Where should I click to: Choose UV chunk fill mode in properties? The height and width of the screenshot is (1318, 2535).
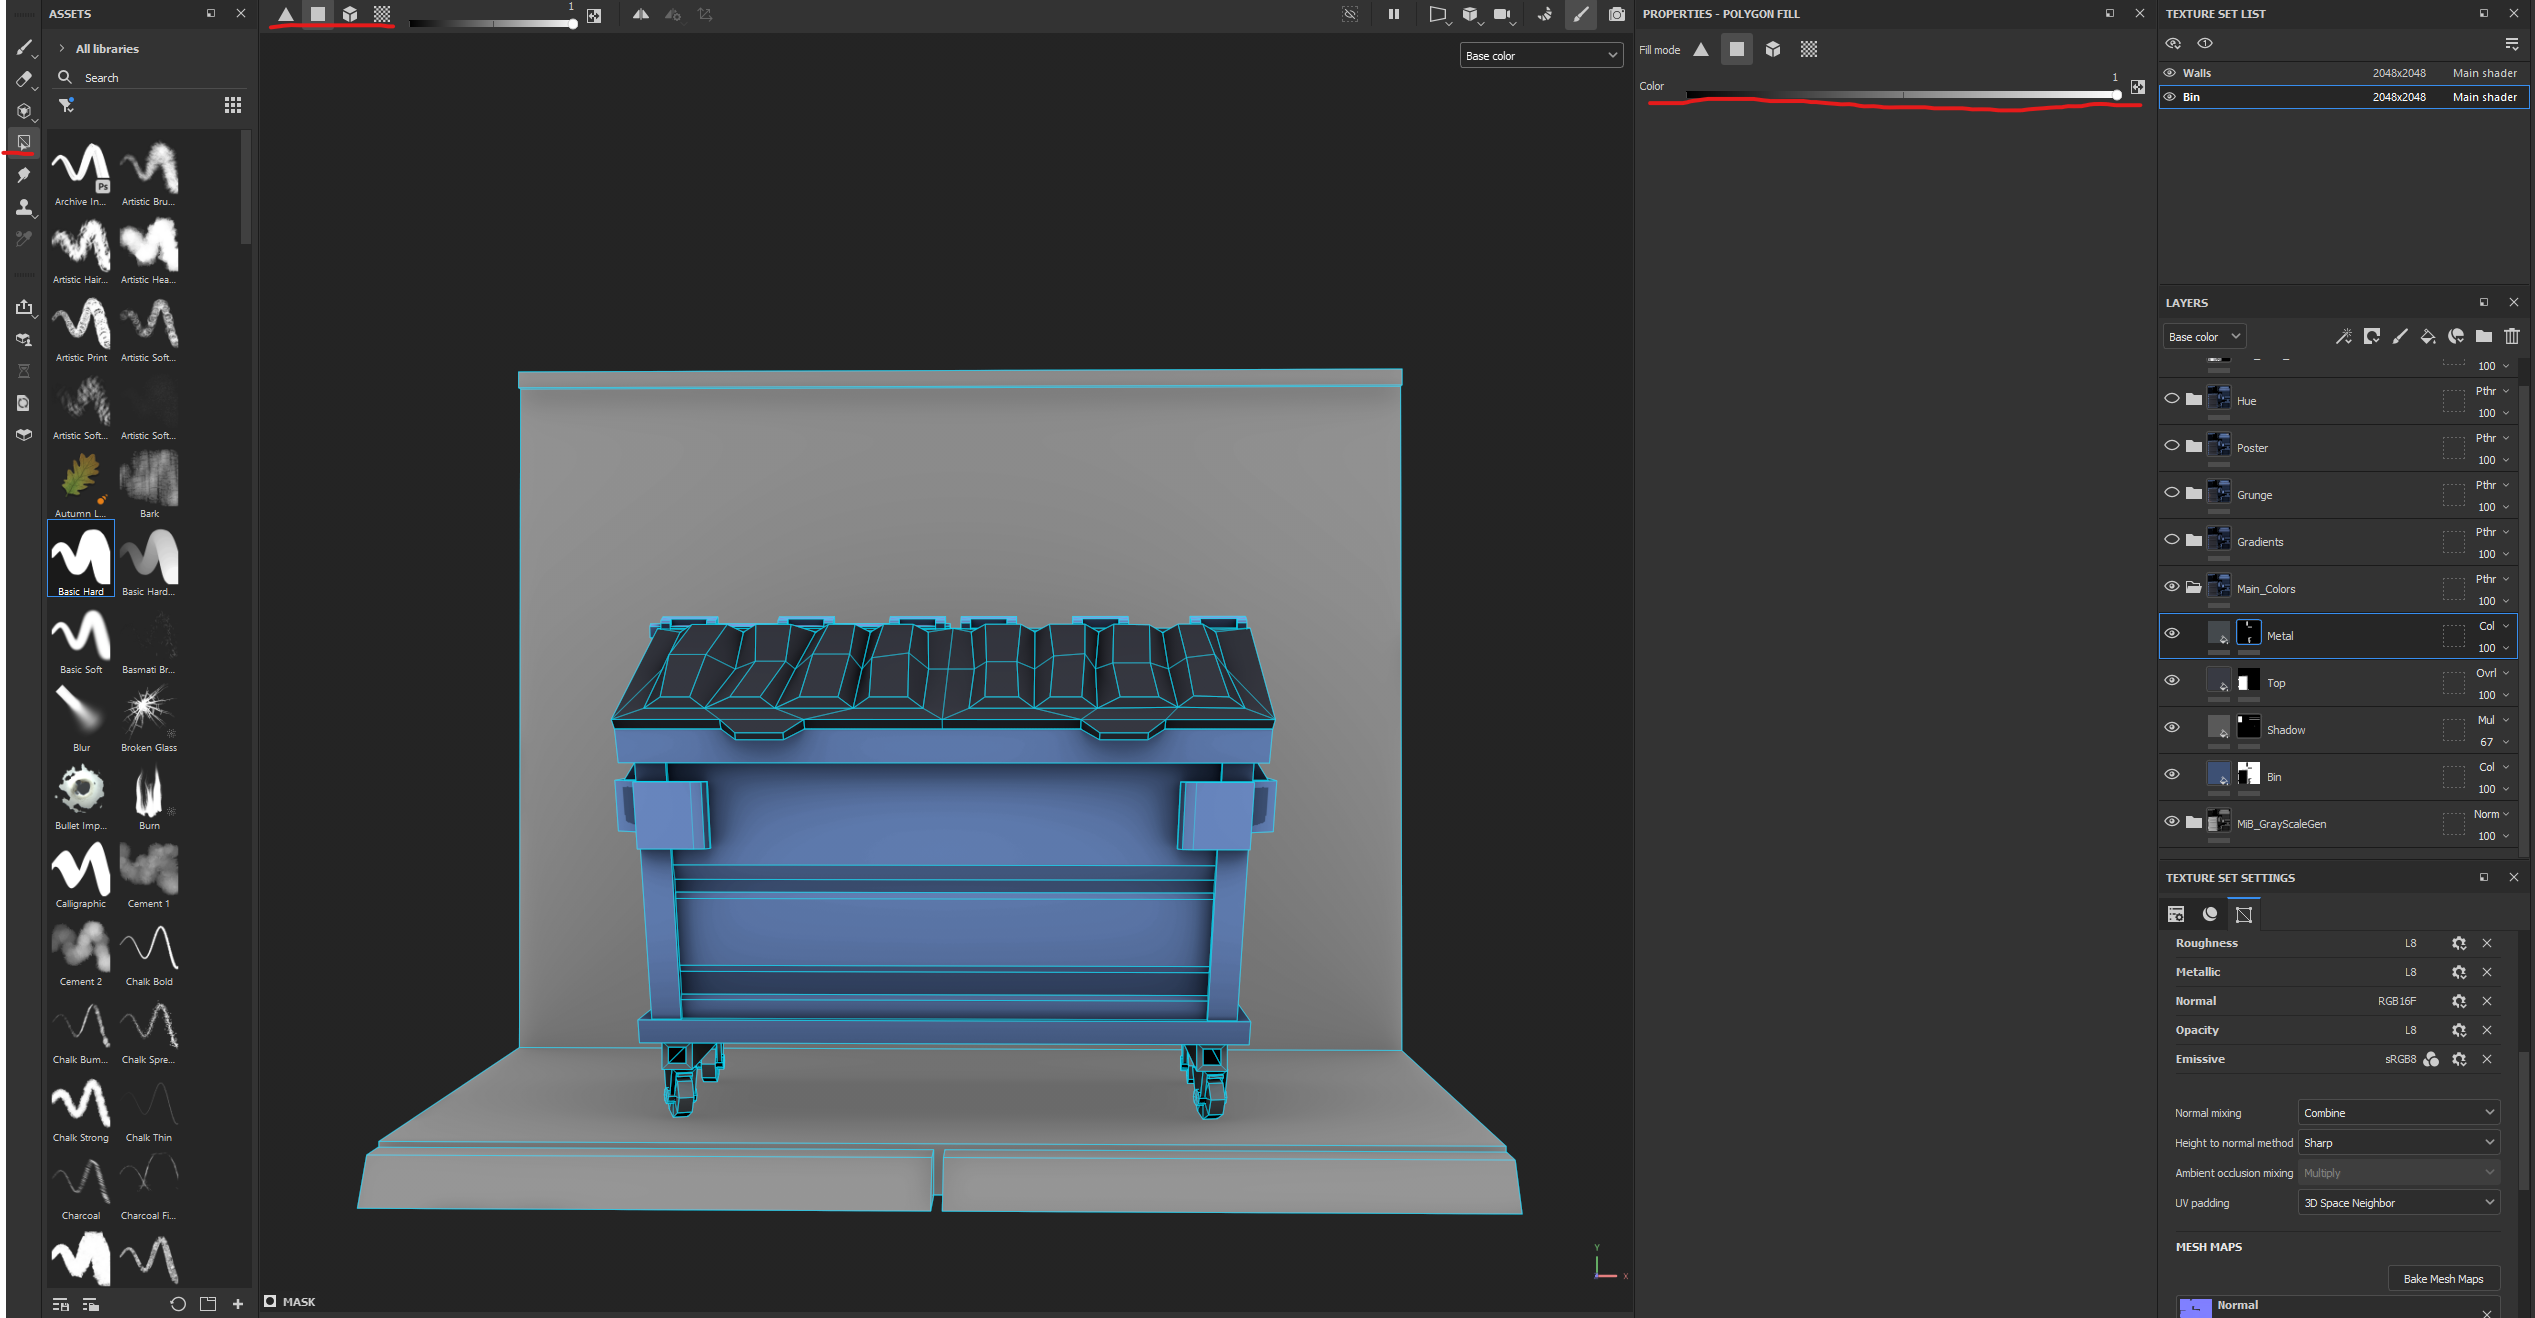pyautogui.click(x=1809, y=49)
